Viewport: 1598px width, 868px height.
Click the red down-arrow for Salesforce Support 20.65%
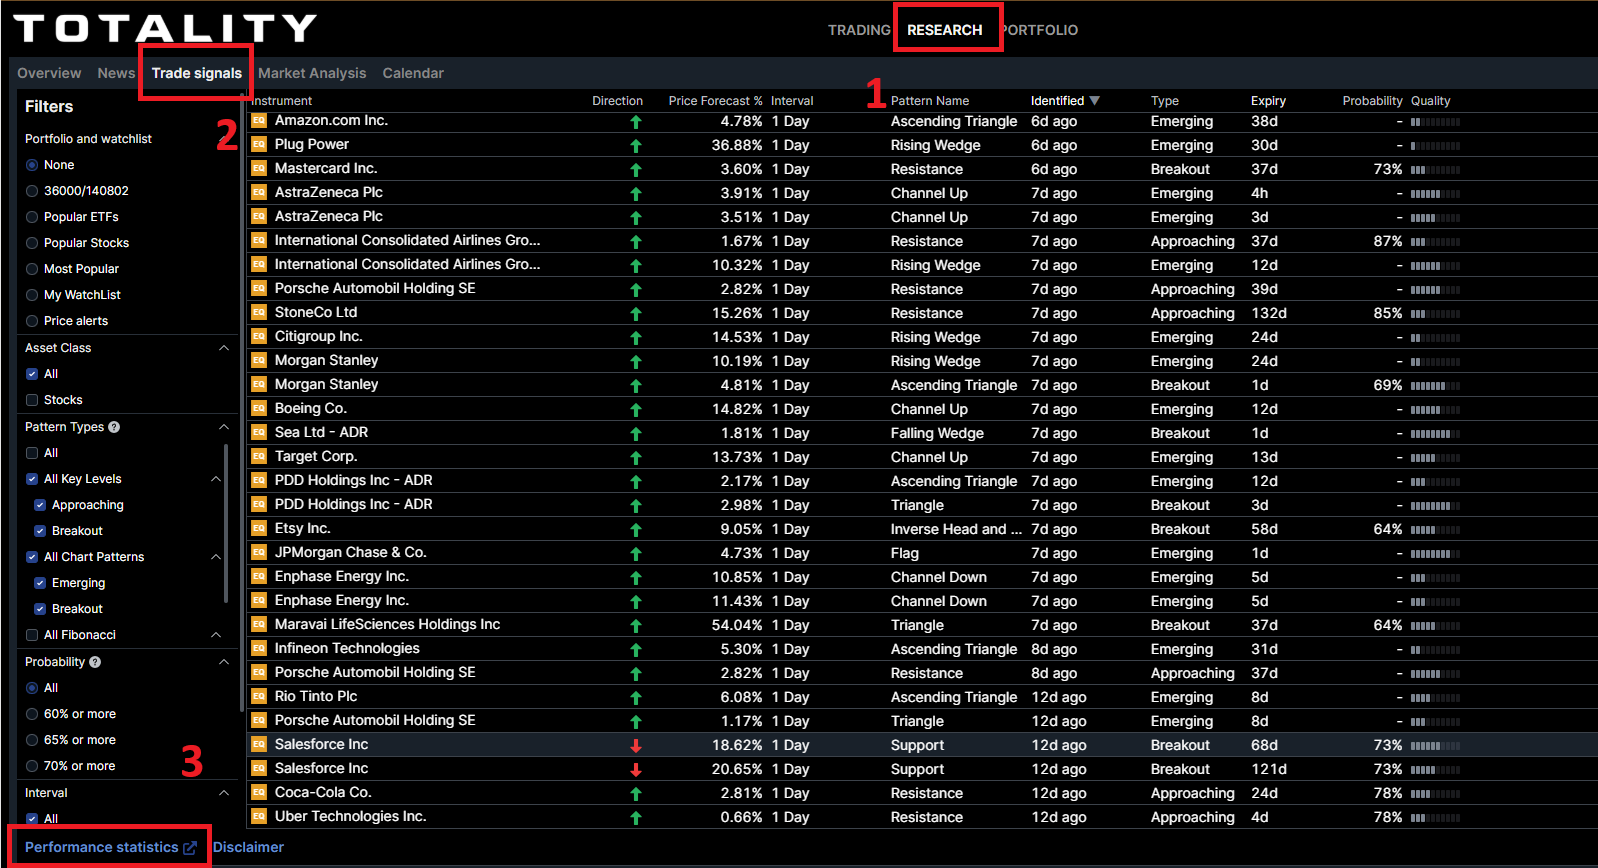pyautogui.click(x=636, y=770)
